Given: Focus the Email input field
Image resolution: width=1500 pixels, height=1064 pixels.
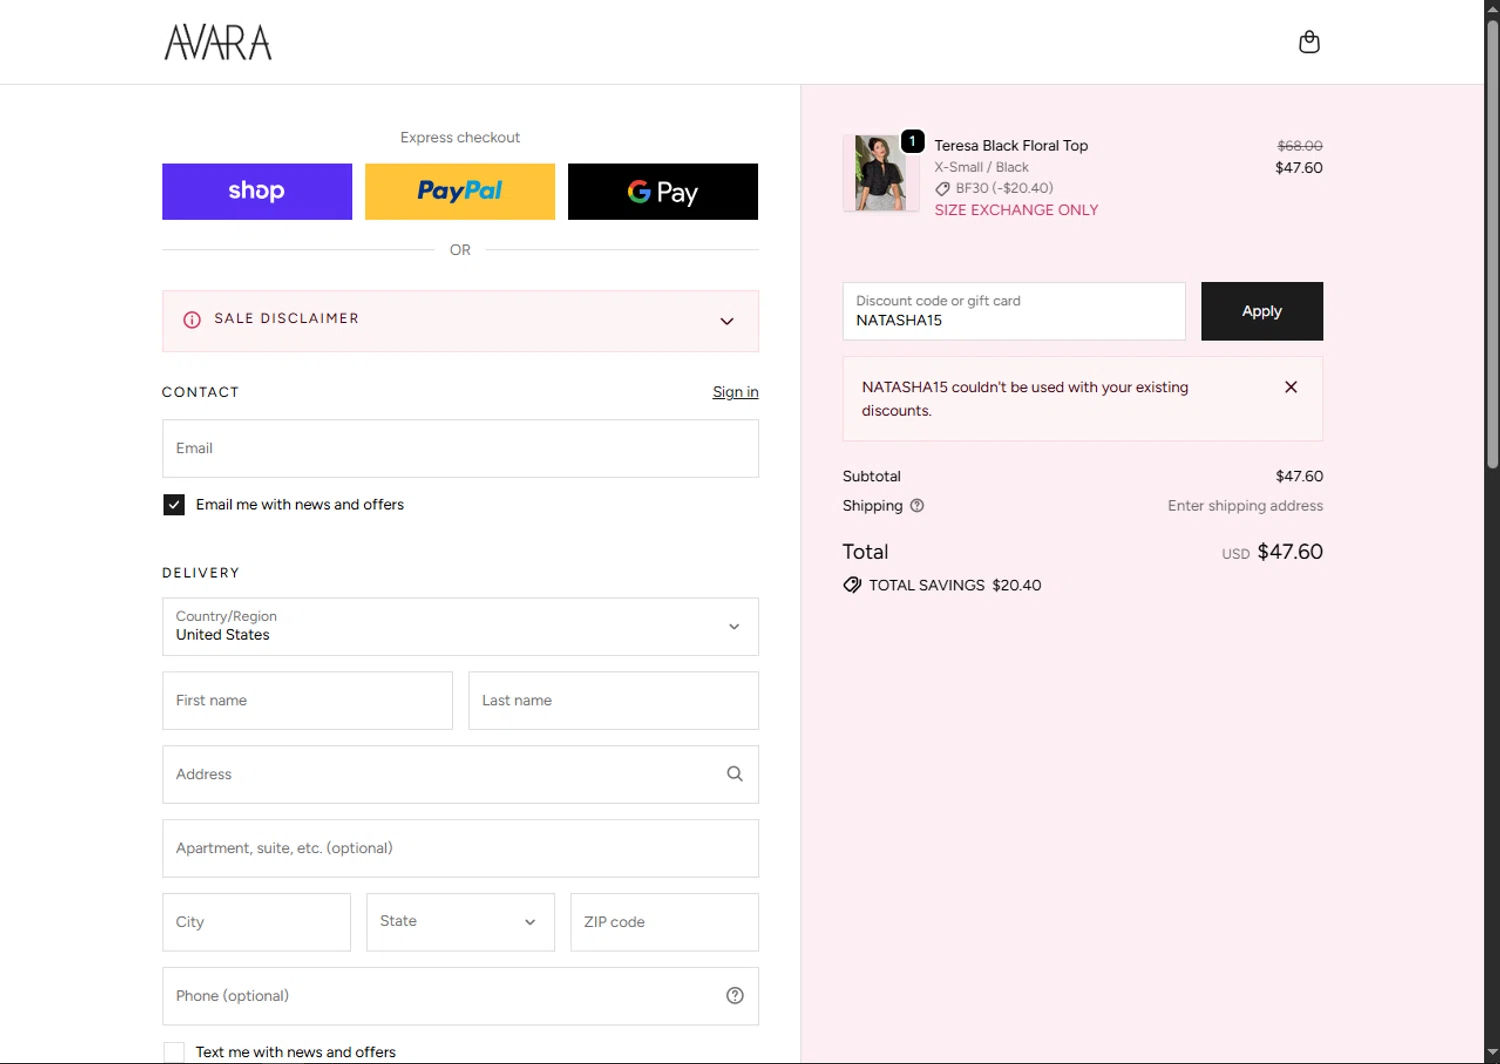Looking at the screenshot, I should [x=460, y=448].
